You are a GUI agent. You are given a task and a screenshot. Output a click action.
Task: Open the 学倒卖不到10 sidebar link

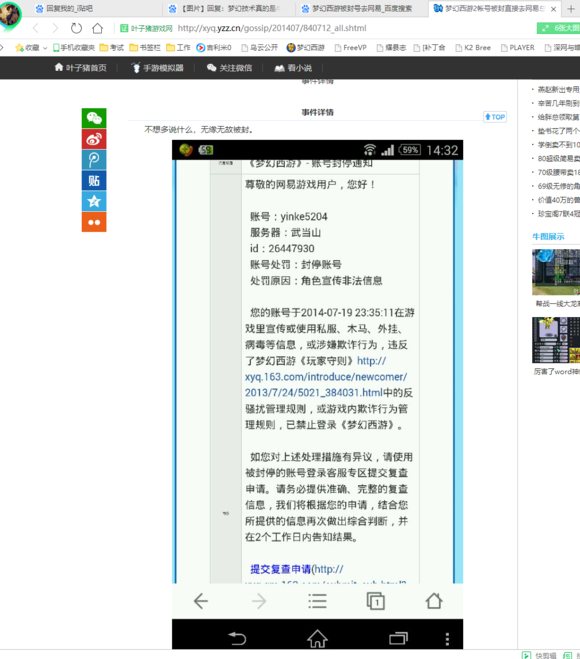tap(558, 145)
